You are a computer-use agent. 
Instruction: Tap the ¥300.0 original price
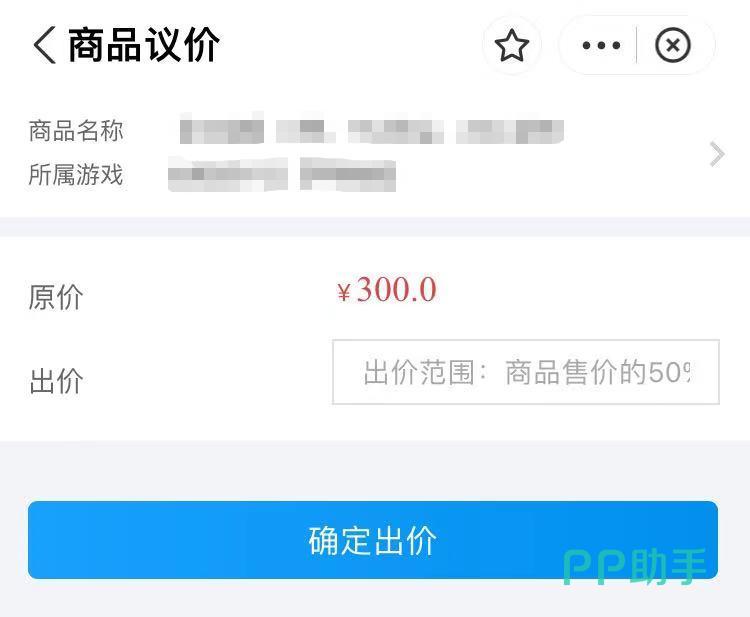pos(386,290)
